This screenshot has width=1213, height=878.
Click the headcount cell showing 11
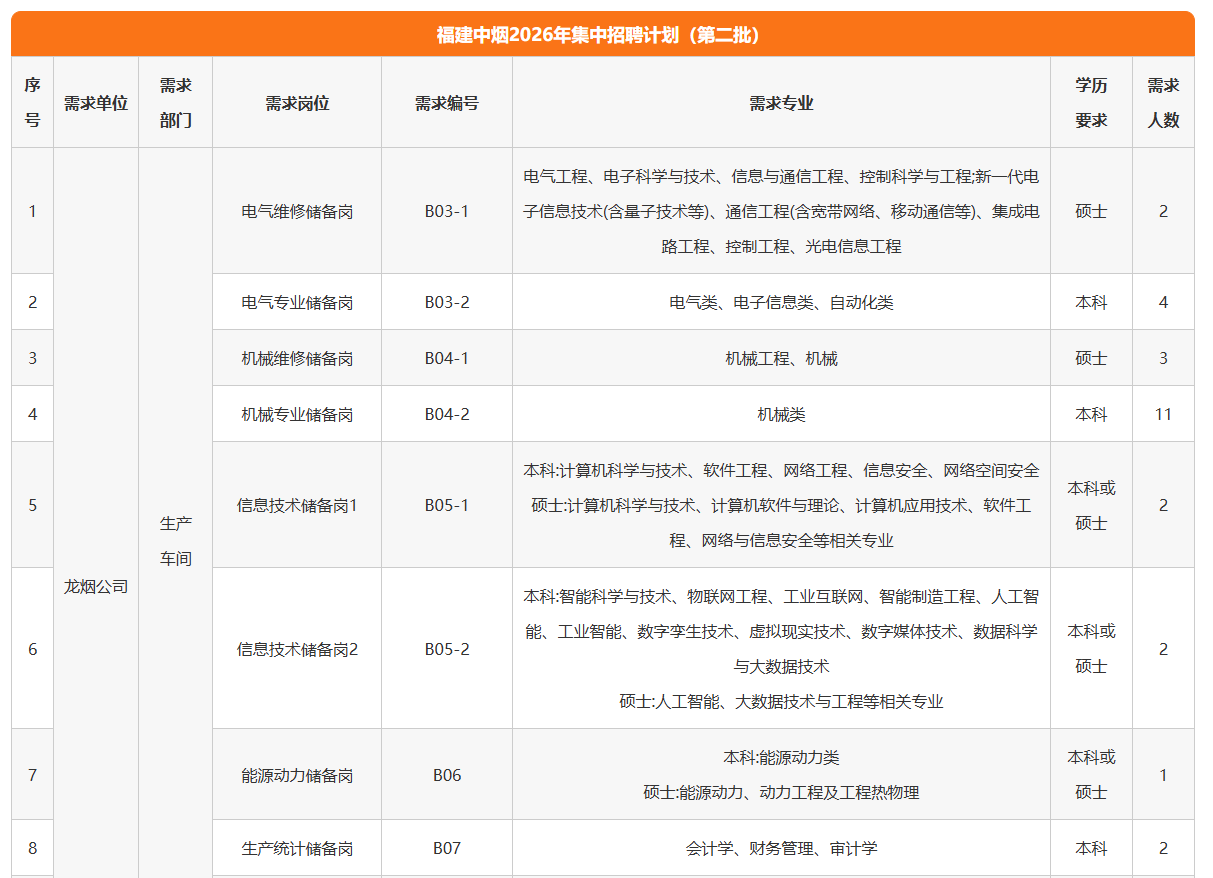pos(1163,414)
